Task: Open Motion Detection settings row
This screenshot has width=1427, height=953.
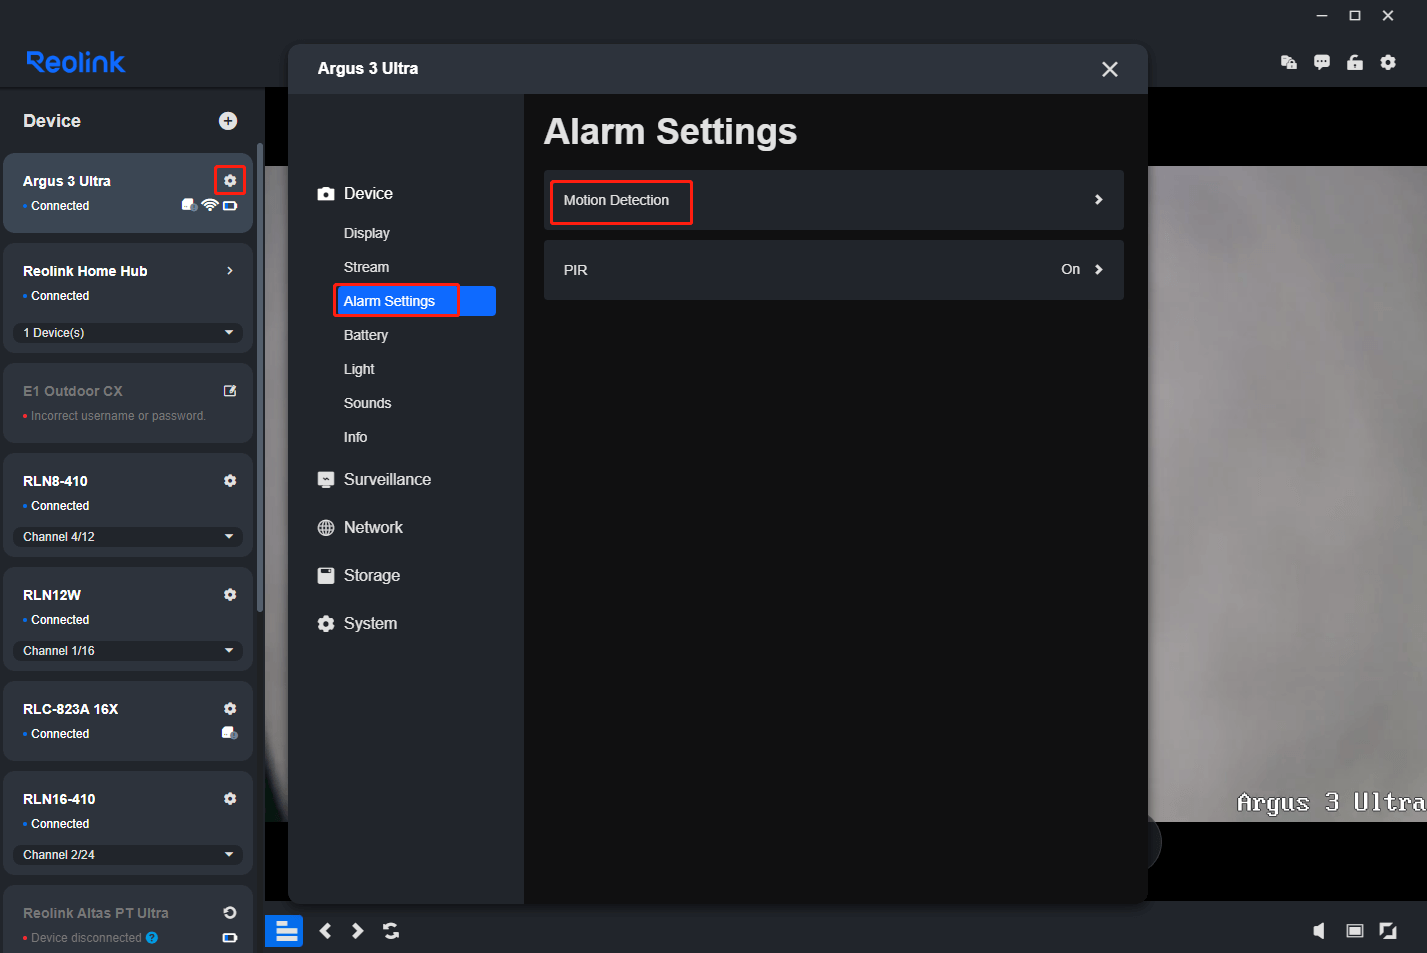Action: click(833, 200)
